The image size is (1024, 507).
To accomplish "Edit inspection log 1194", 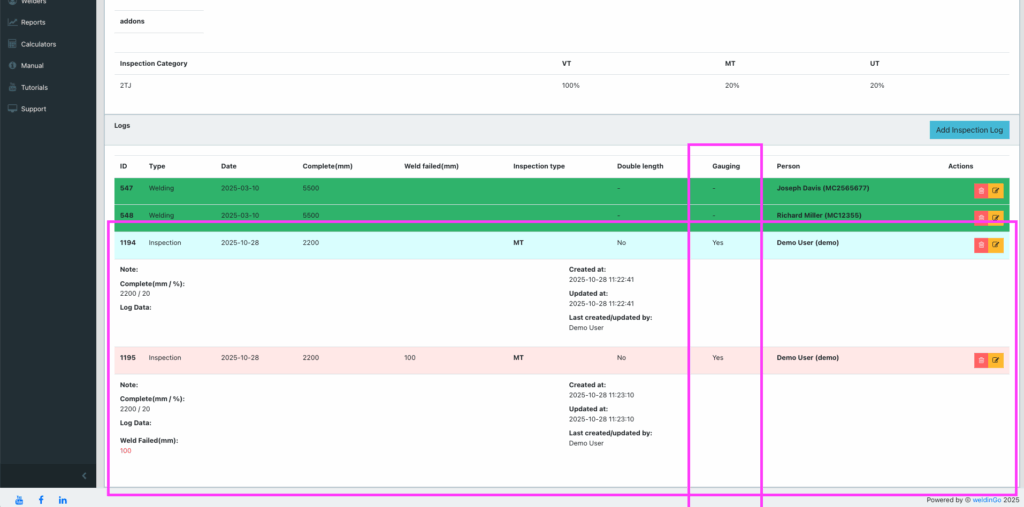I will [995, 244].
